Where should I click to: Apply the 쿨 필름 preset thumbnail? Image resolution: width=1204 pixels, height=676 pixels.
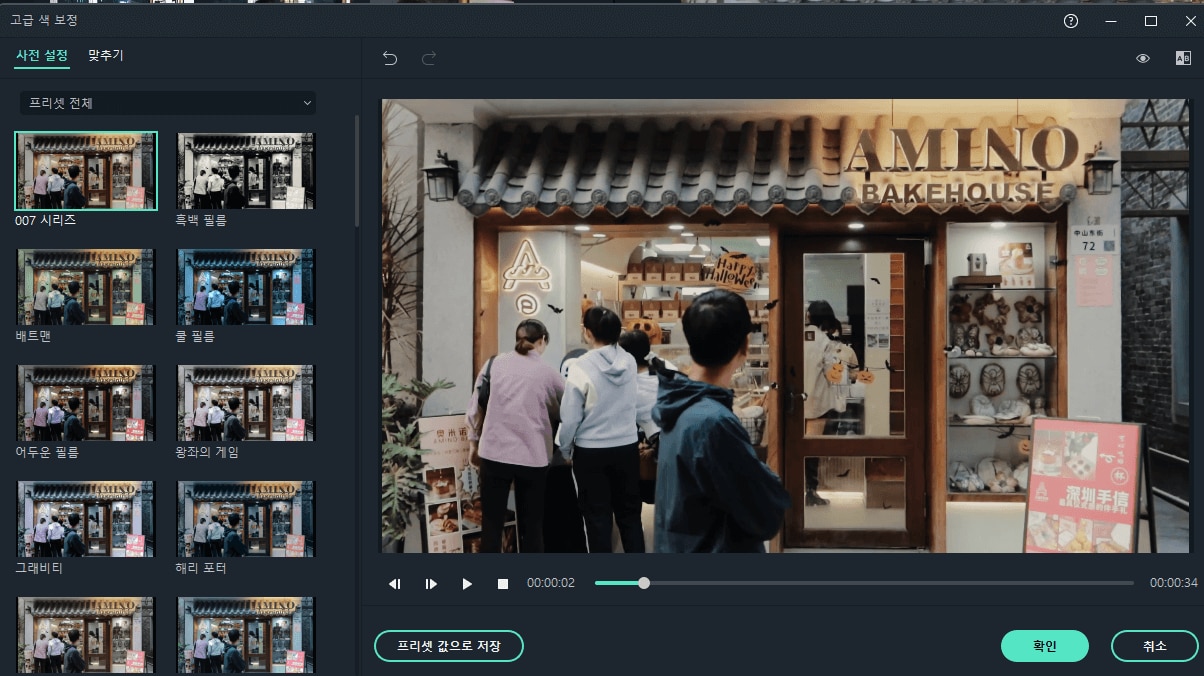245,287
